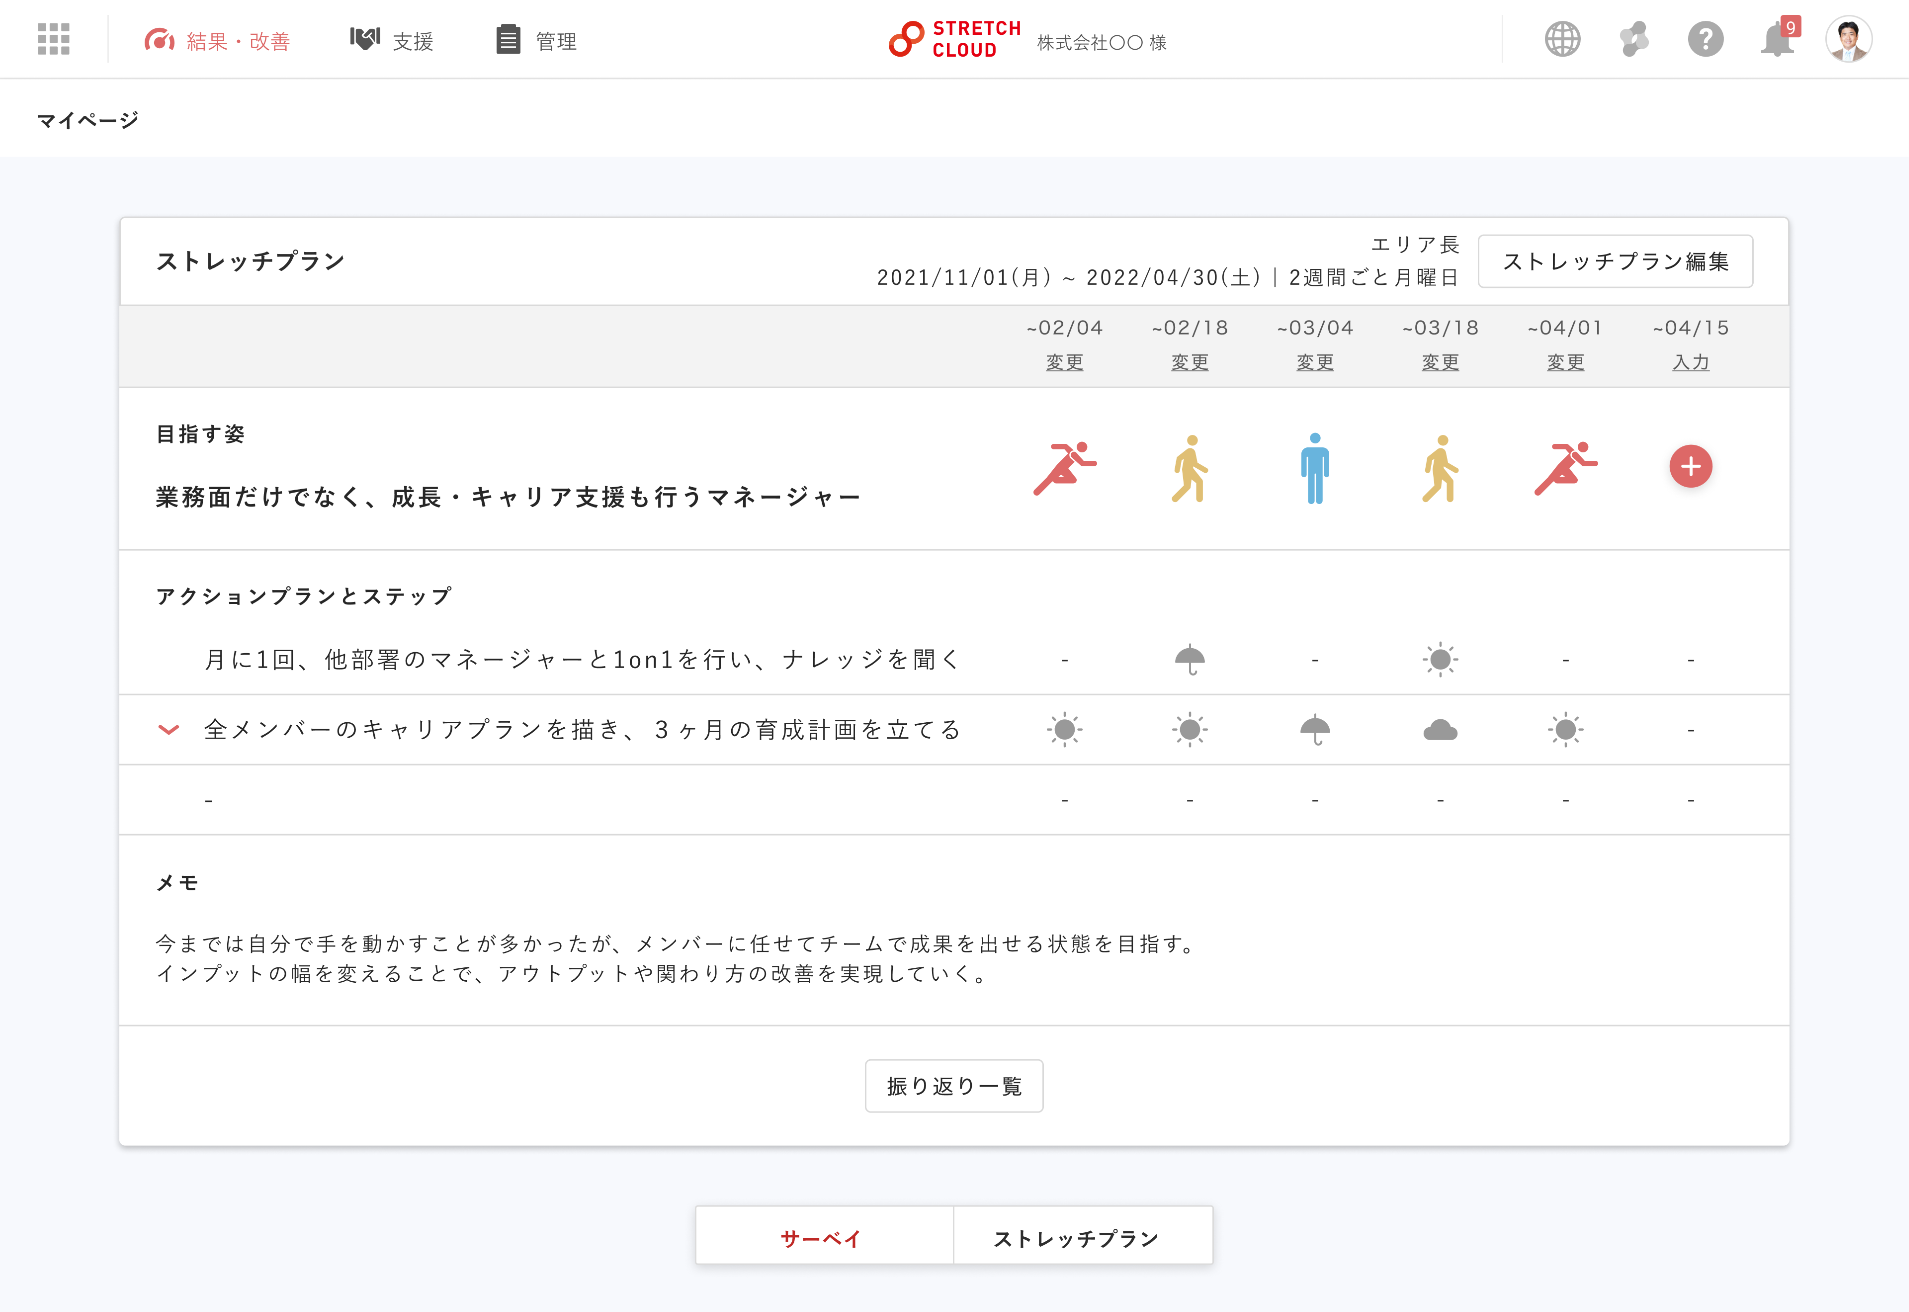Screen dimensions: 1909x1312
Task: Click 入力 under ~04/15
Action: tap(1691, 362)
